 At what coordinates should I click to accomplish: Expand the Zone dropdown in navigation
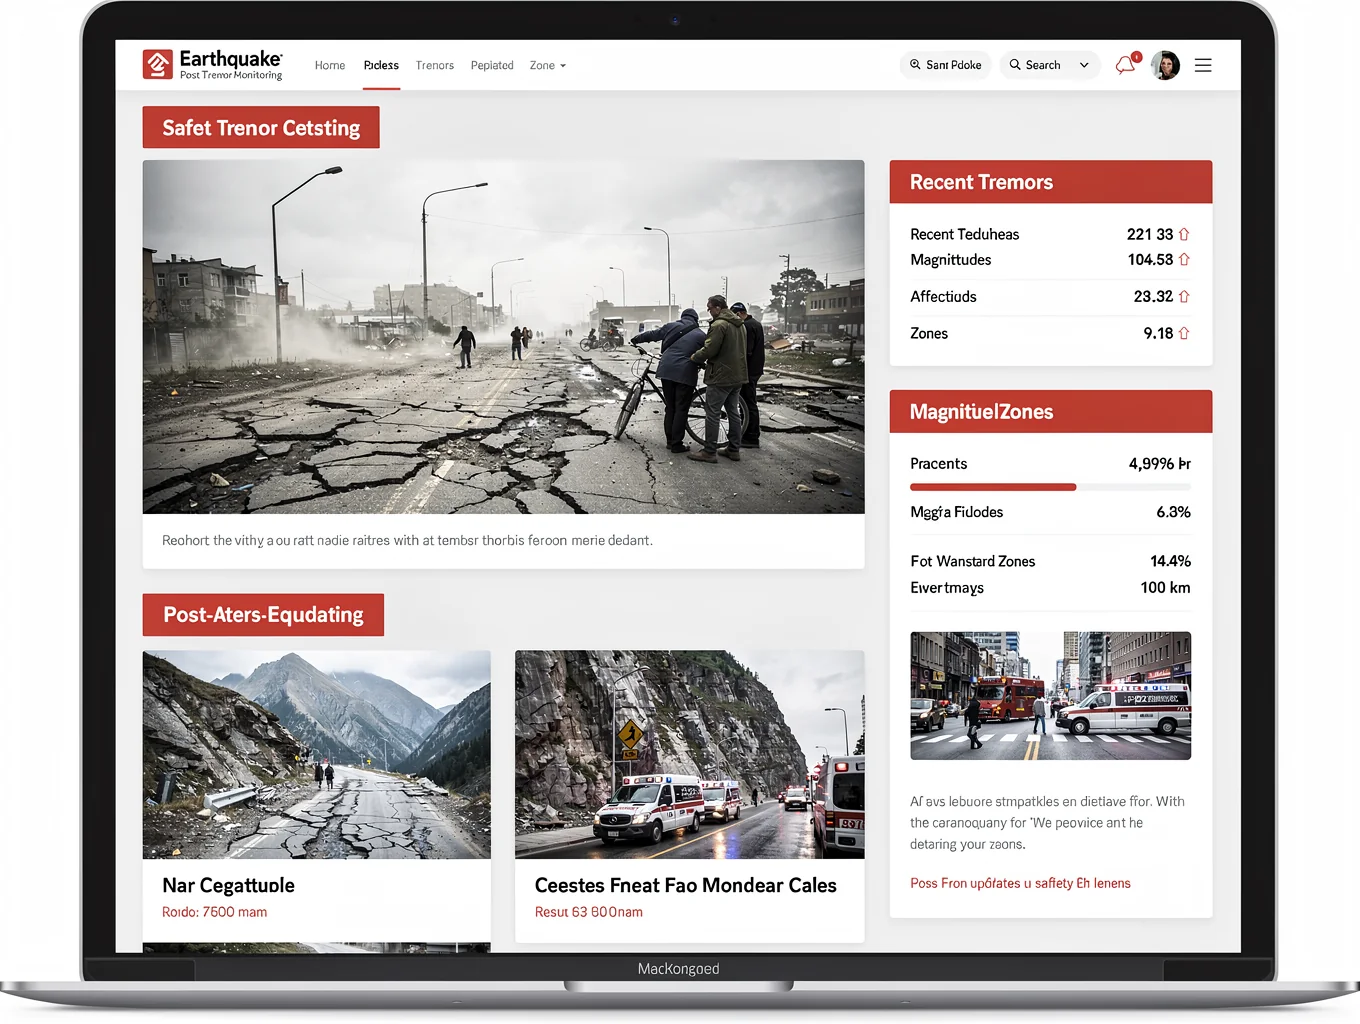coord(548,66)
